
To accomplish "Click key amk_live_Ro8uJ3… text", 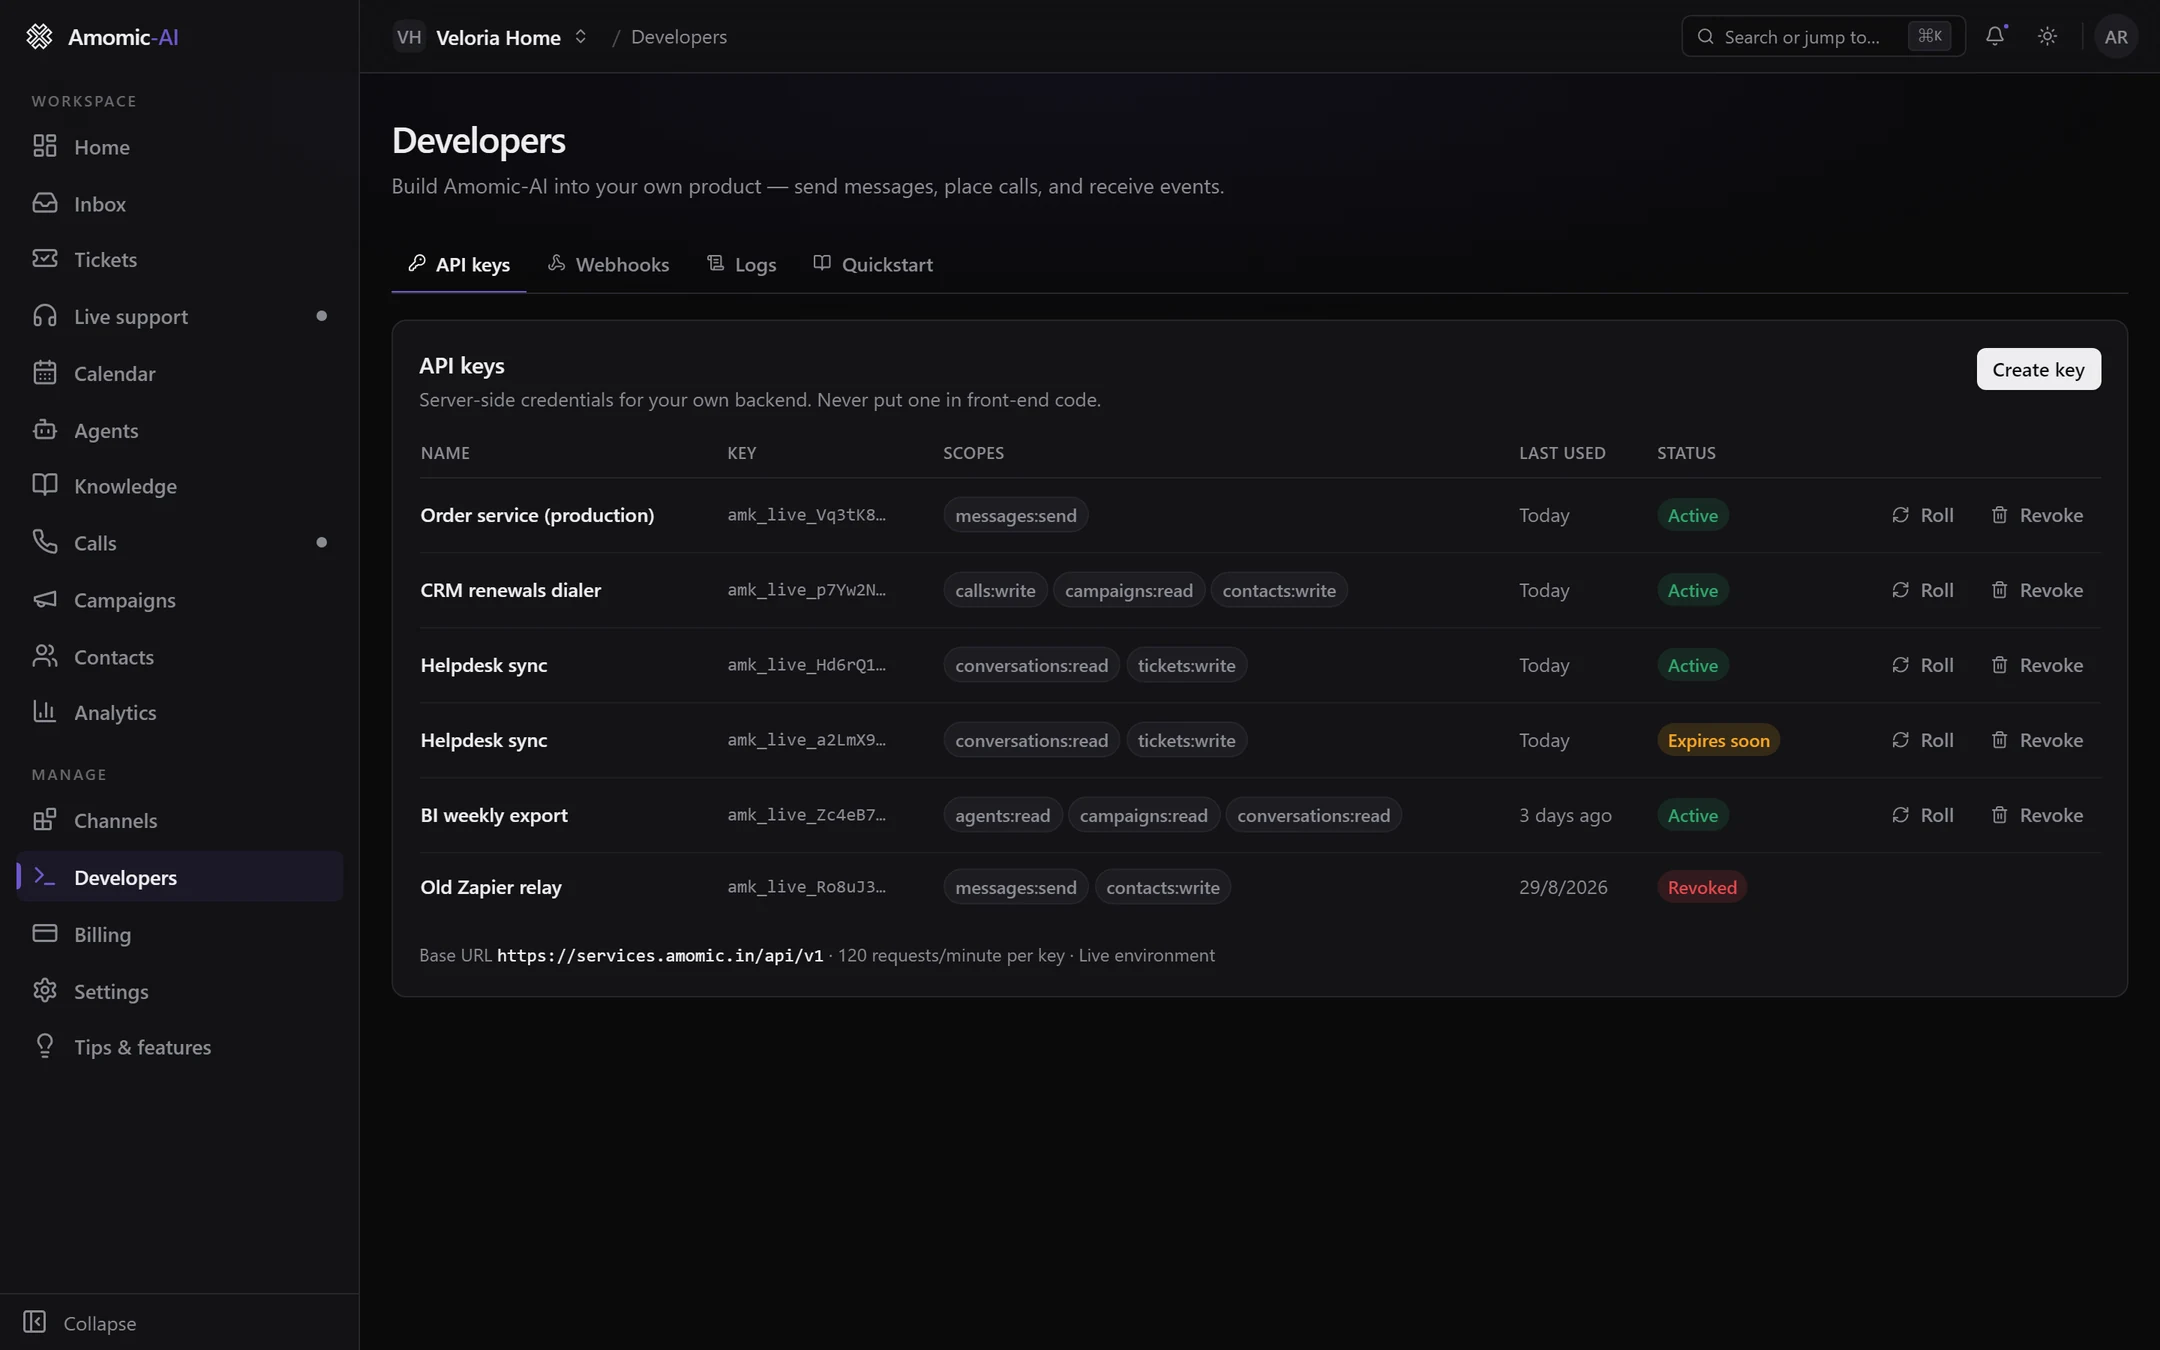I will point(806,887).
